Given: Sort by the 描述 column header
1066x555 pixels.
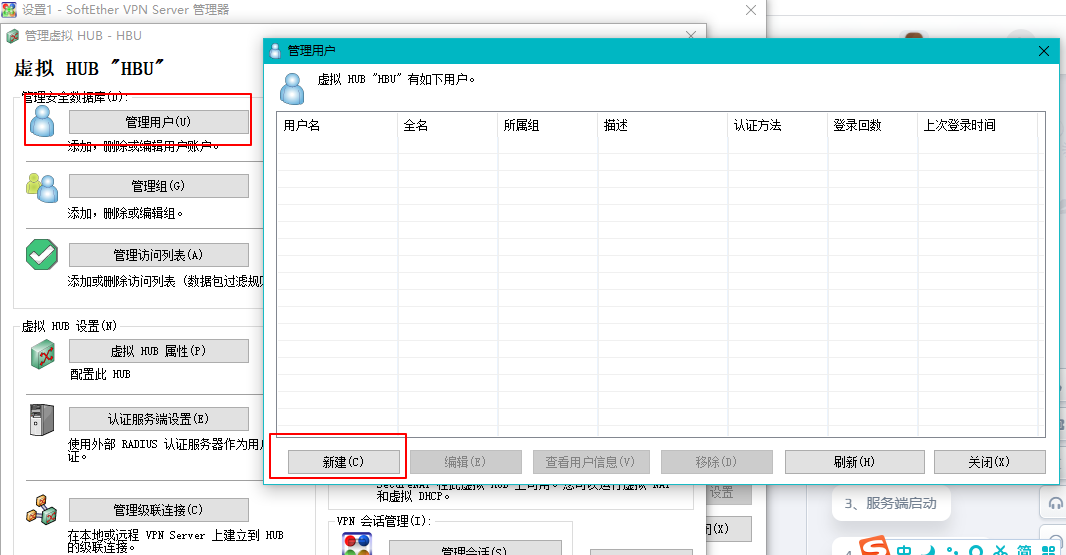Looking at the screenshot, I should pos(663,125).
